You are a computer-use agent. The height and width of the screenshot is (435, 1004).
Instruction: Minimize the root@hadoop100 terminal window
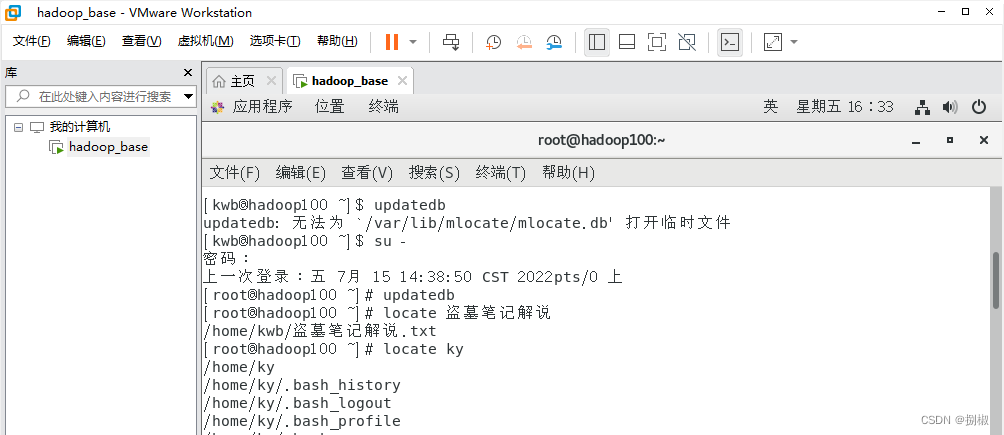[x=917, y=140]
